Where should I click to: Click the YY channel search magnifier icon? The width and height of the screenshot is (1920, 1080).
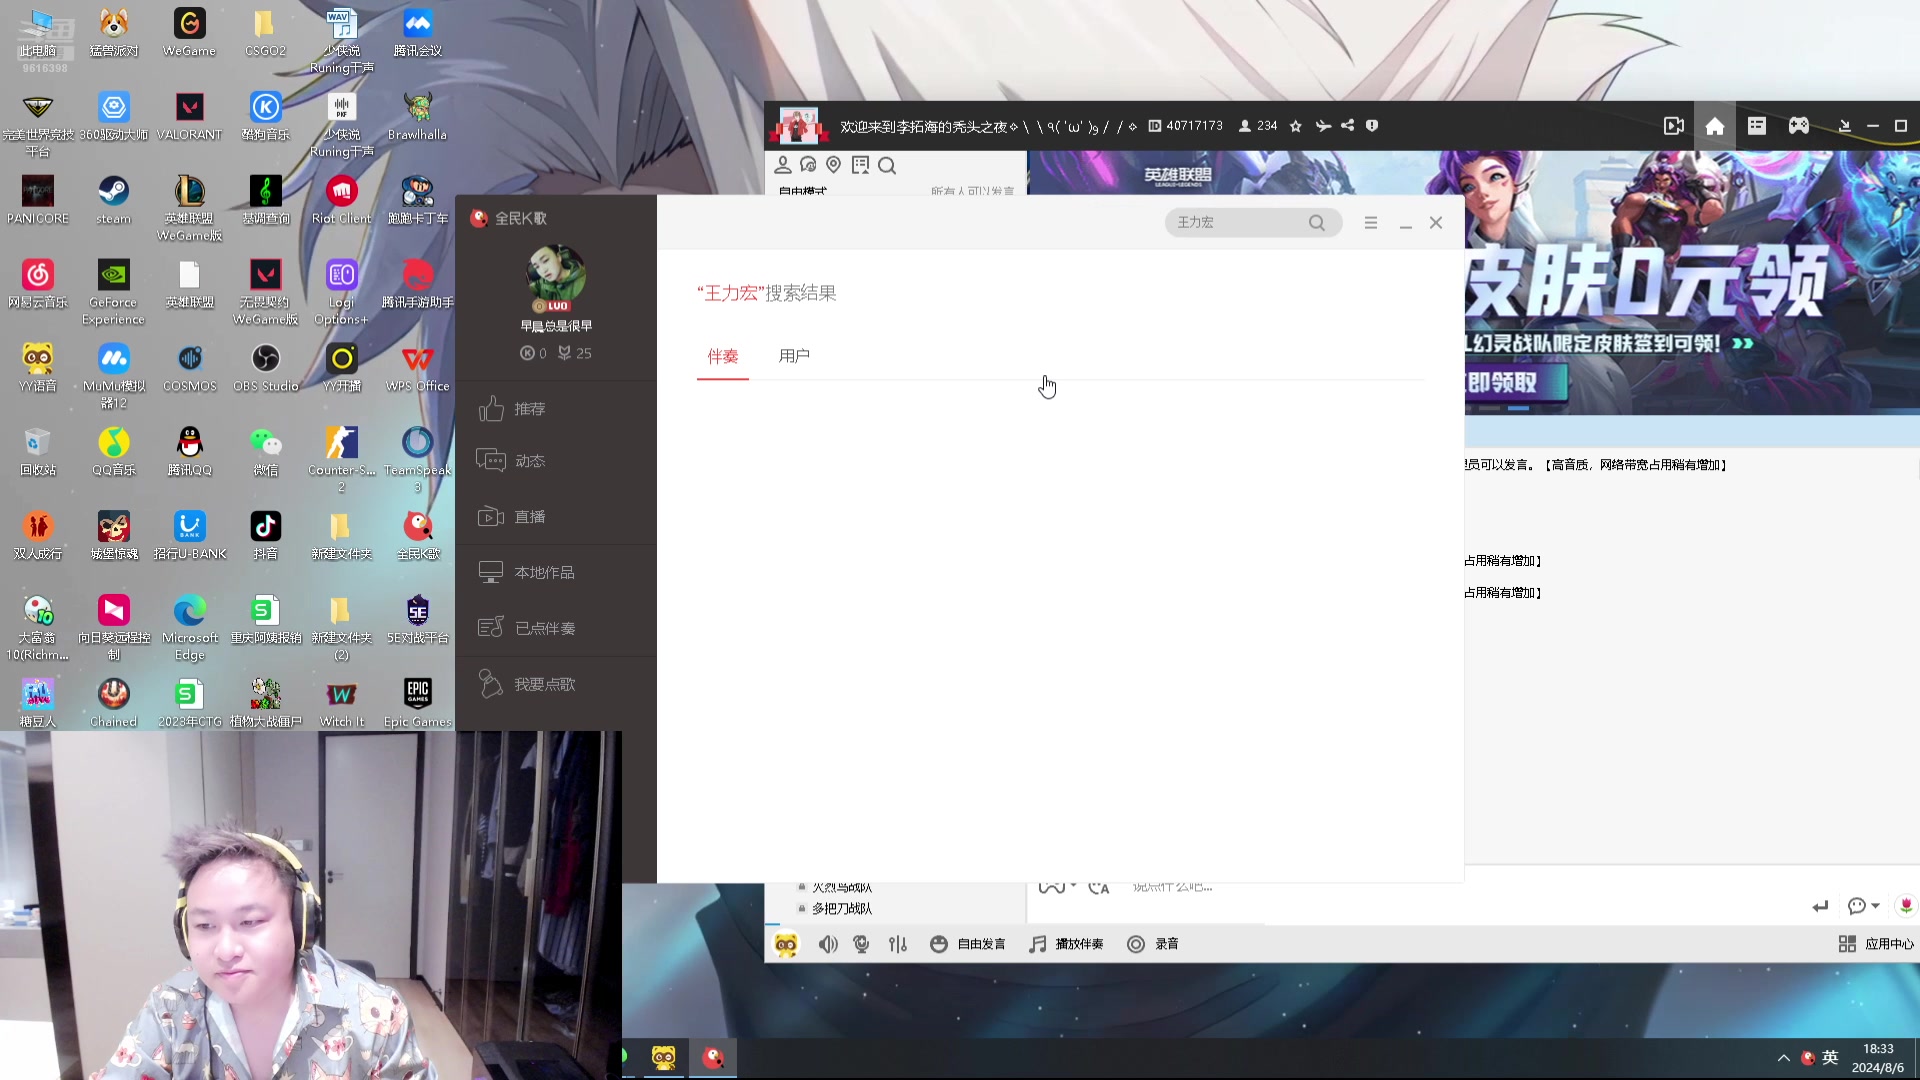[x=887, y=165]
